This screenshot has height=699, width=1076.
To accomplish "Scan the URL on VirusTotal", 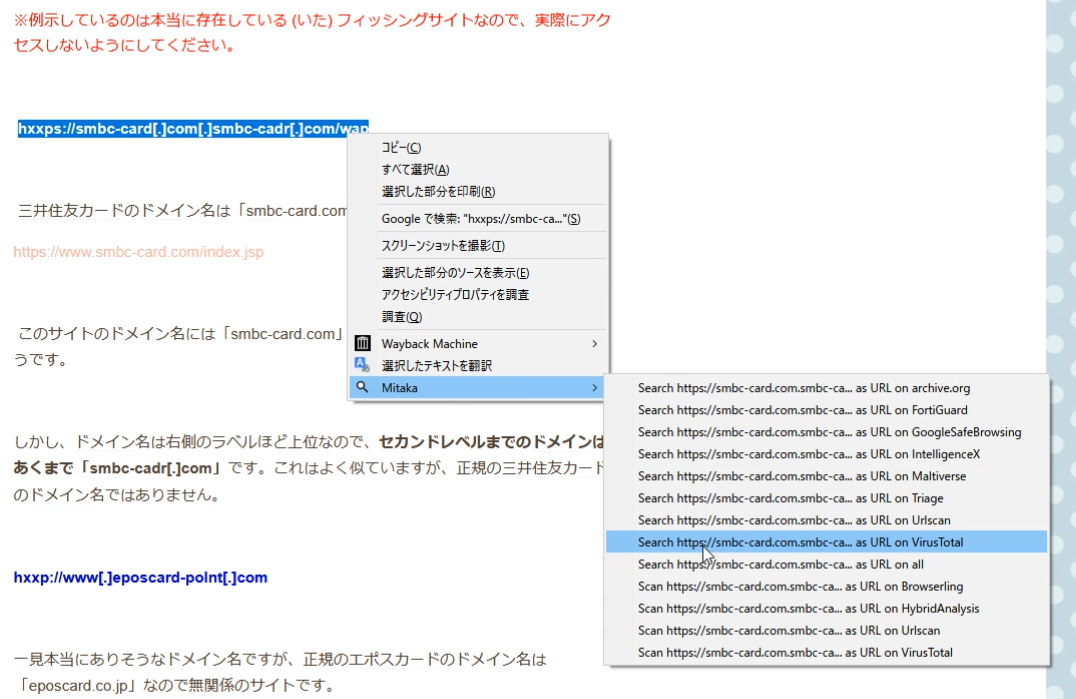I will [826, 652].
